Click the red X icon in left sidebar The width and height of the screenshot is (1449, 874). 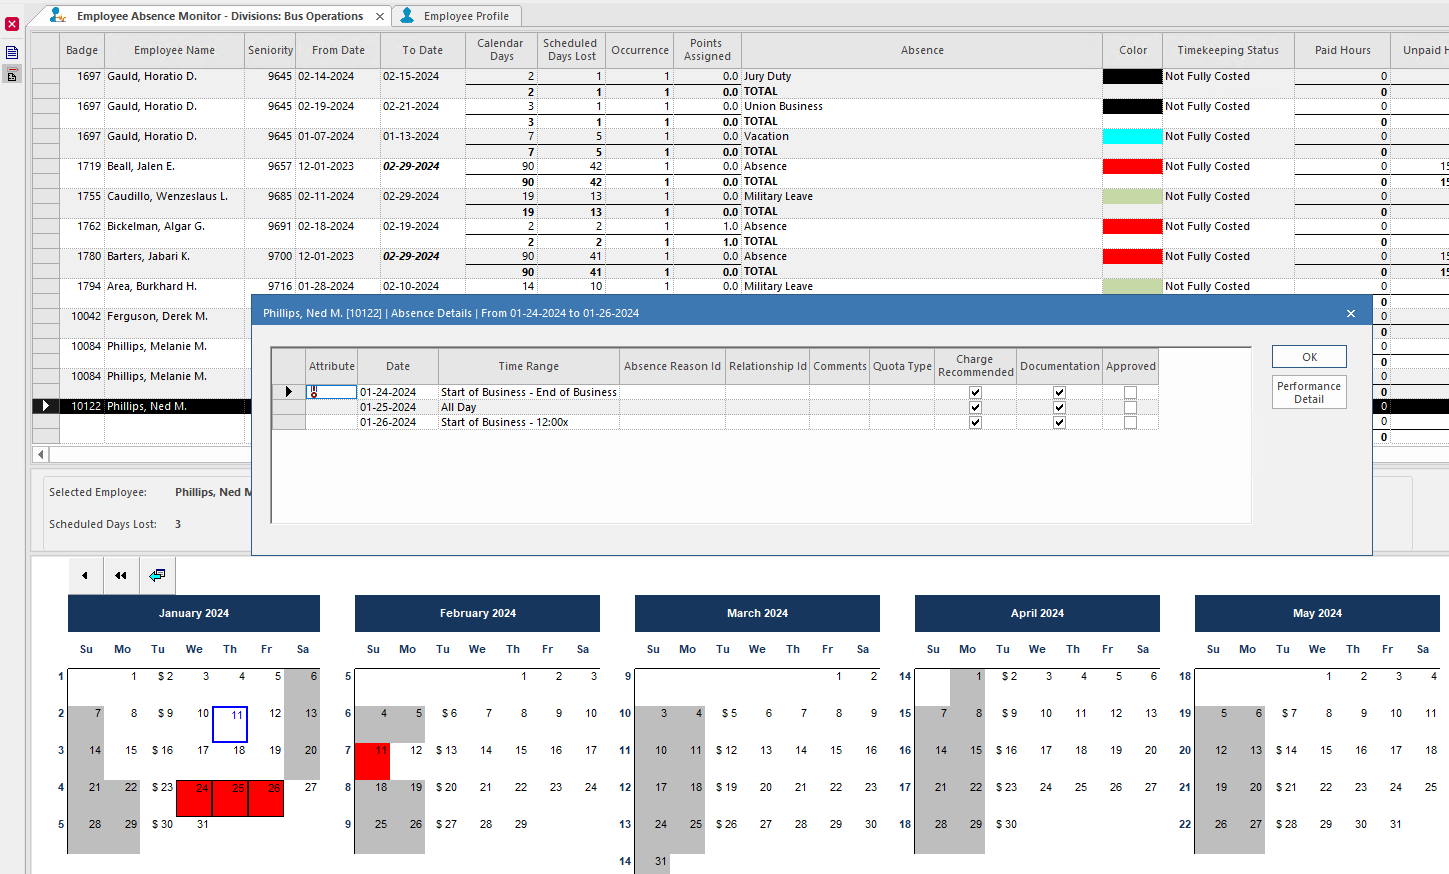pyautogui.click(x=12, y=24)
